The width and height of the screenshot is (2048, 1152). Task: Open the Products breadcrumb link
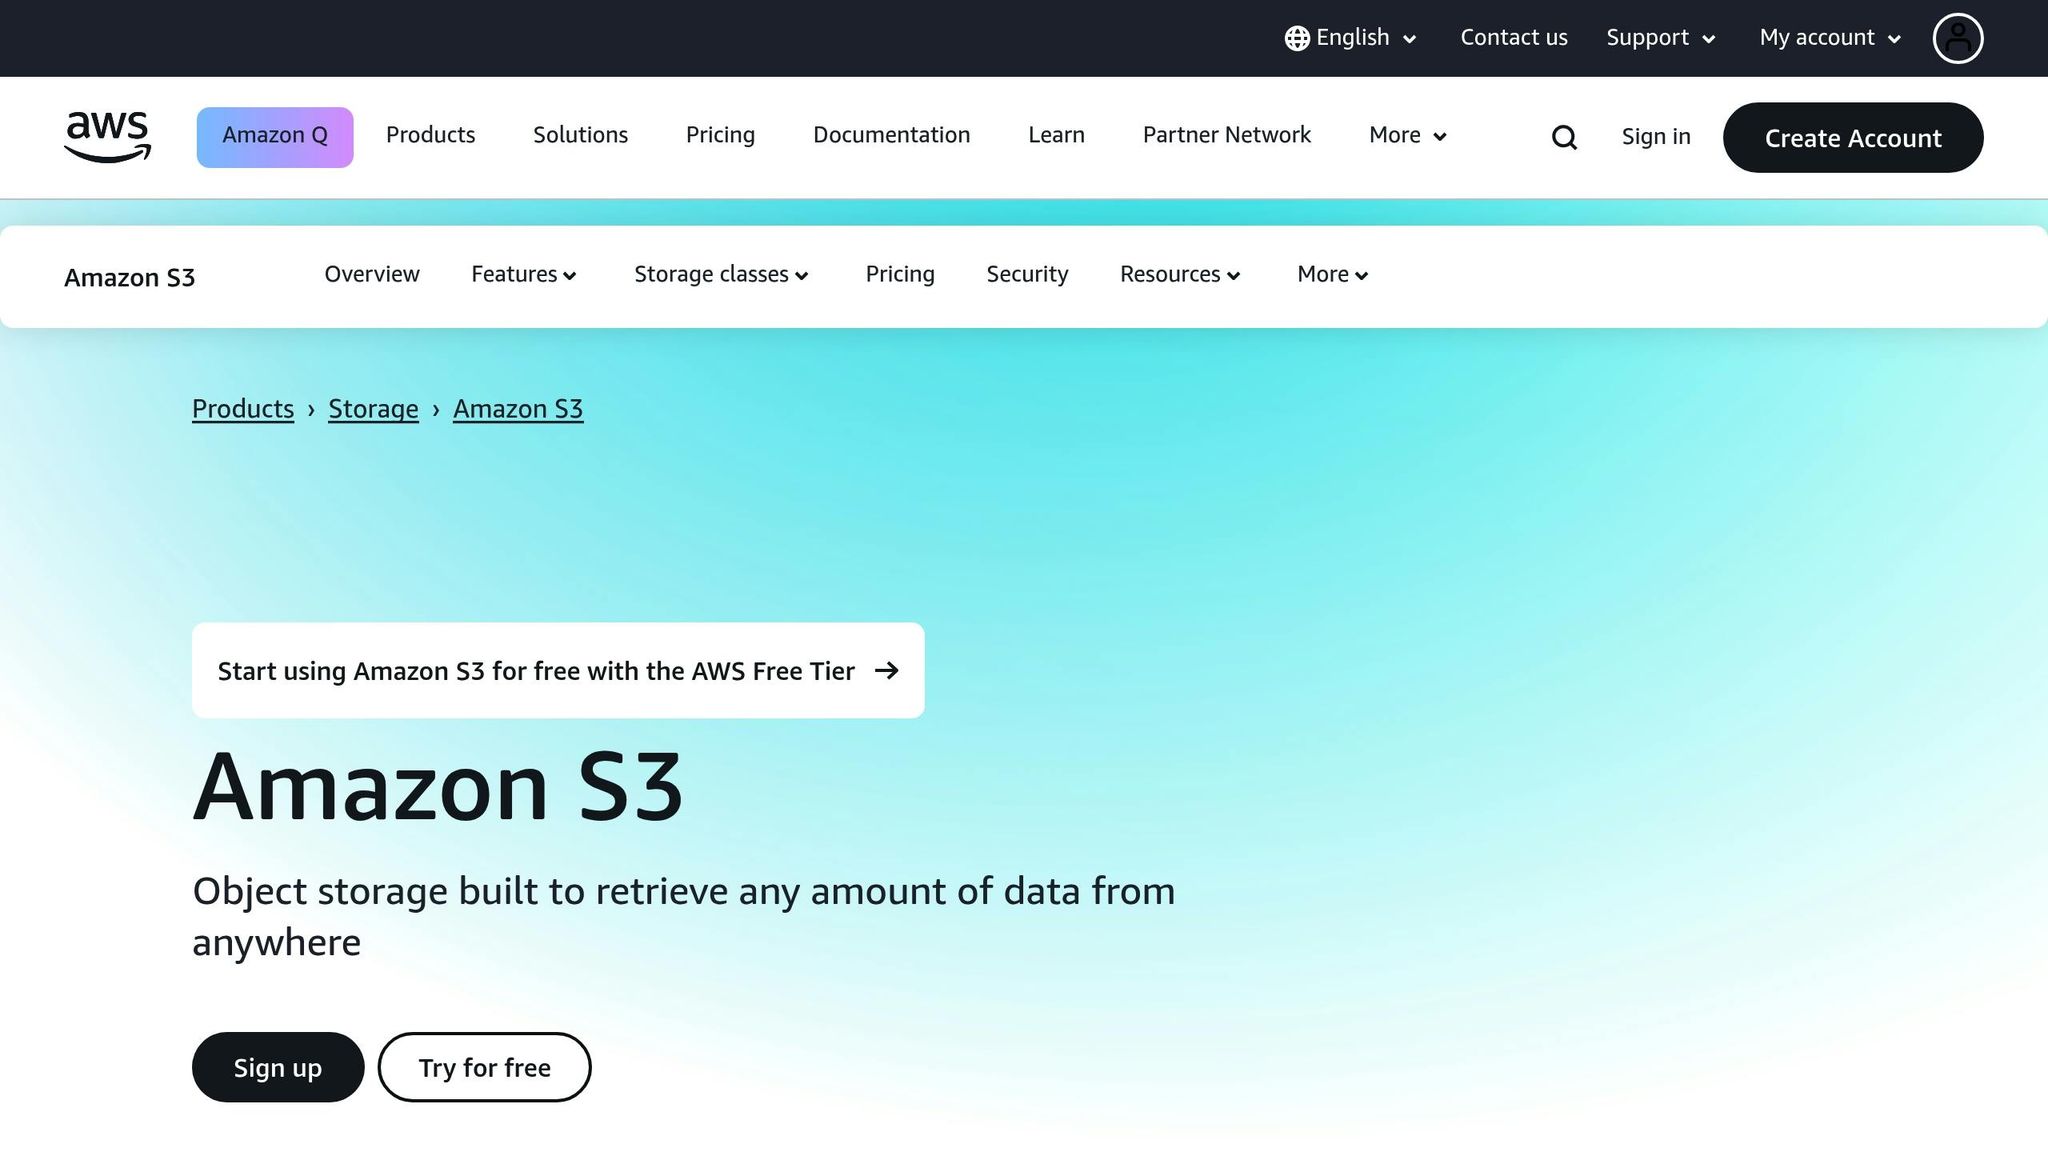click(243, 409)
